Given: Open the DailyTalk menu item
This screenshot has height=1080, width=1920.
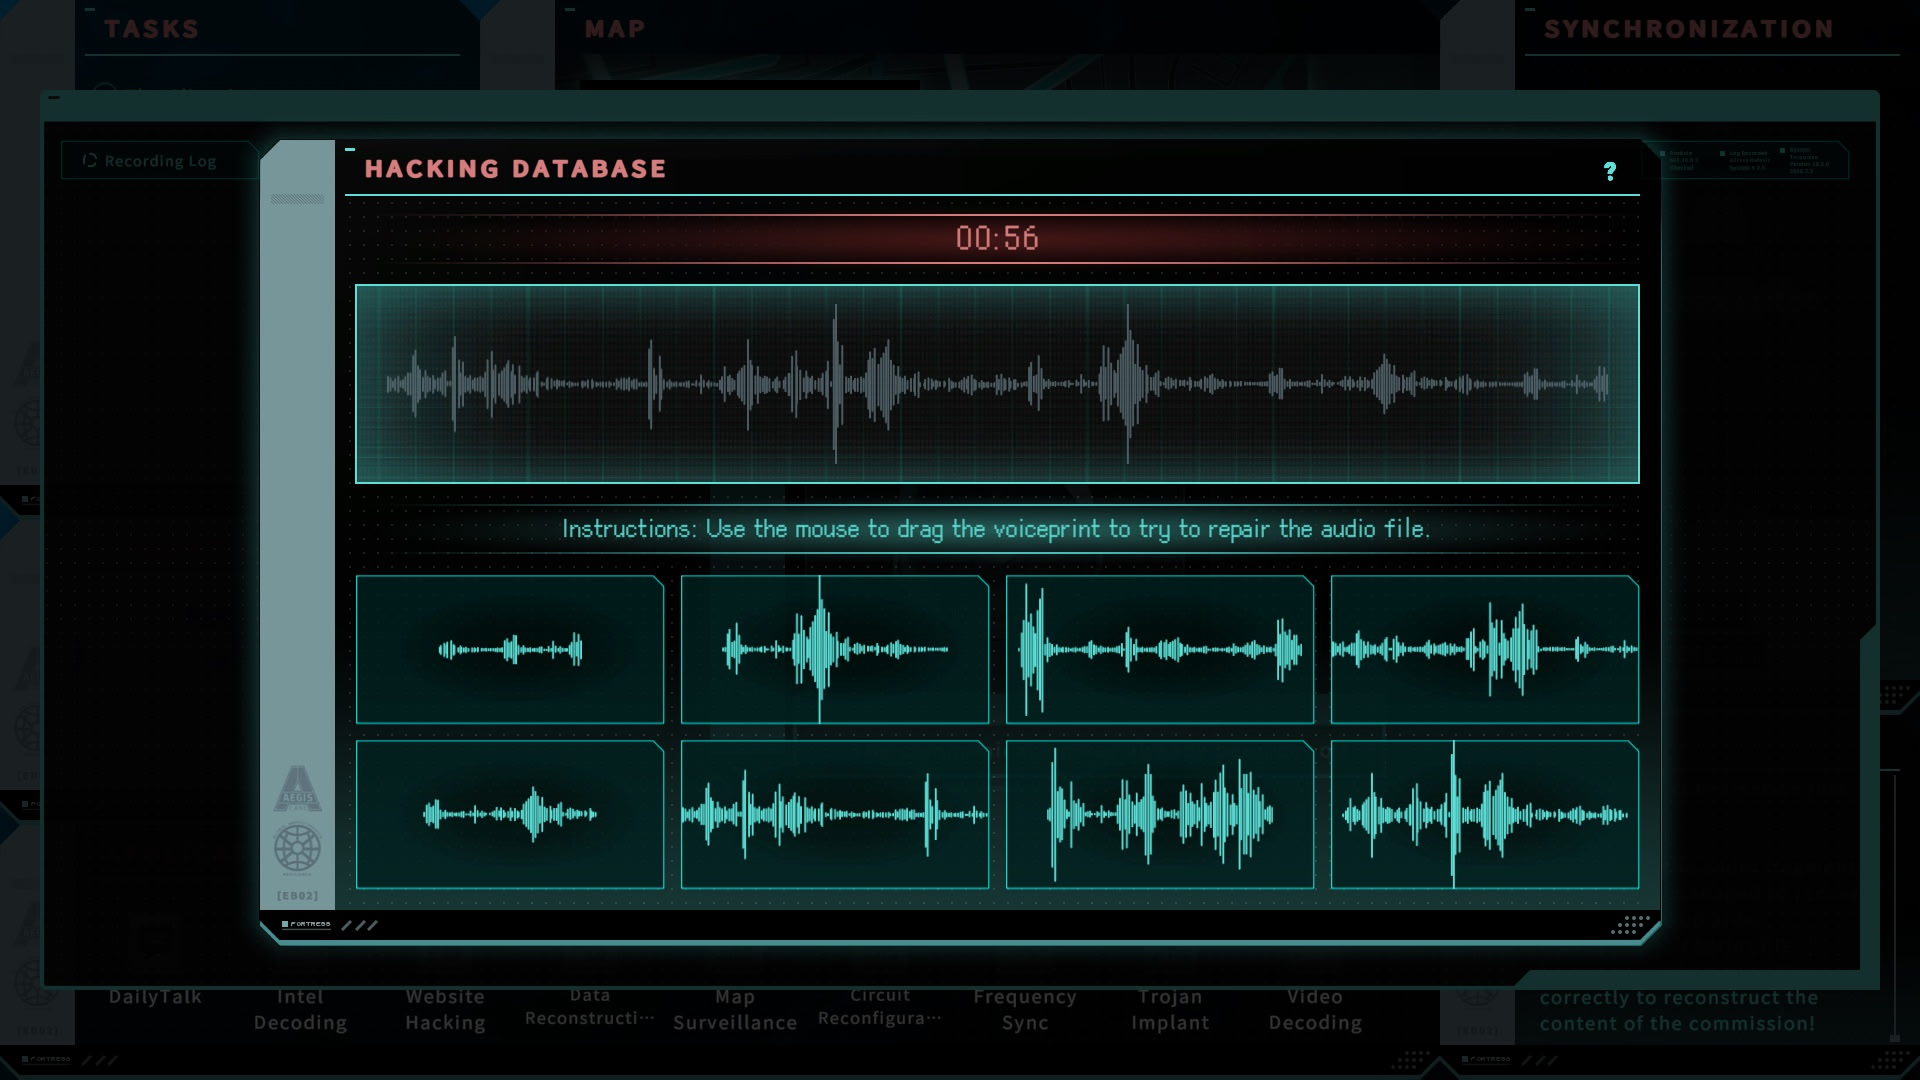Looking at the screenshot, I should pos(155,997).
